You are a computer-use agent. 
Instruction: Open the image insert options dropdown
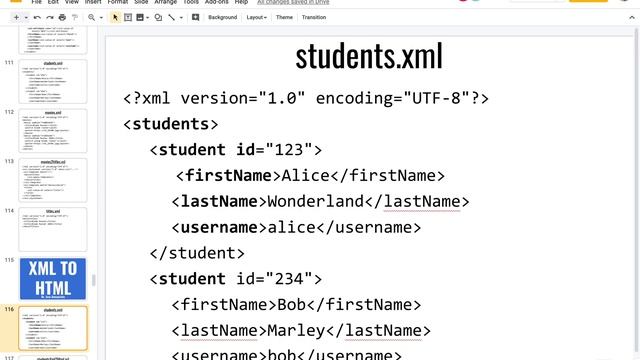click(x=147, y=18)
